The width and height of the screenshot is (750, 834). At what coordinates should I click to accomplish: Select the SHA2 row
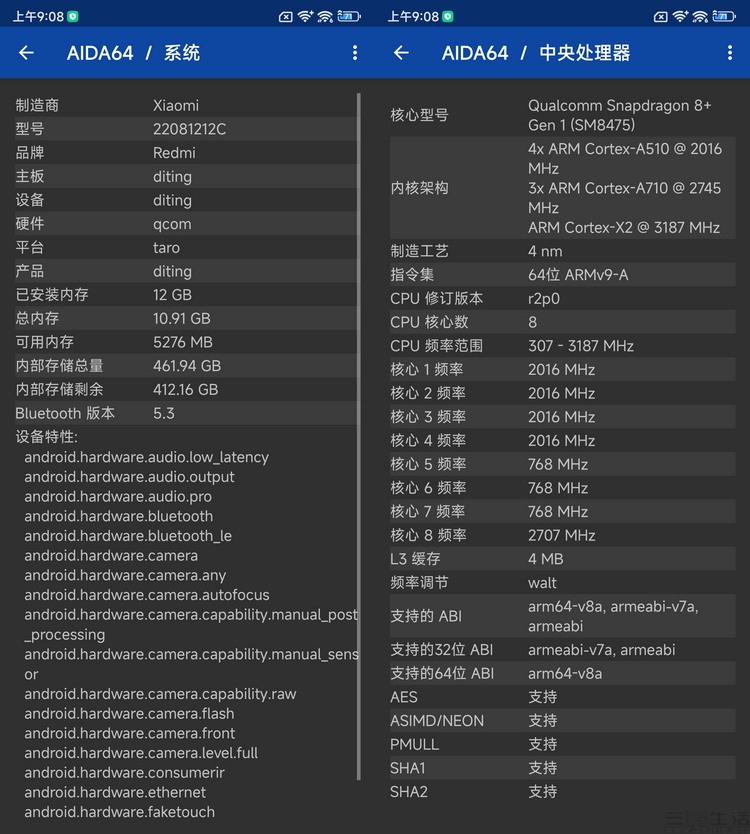click(x=563, y=791)
